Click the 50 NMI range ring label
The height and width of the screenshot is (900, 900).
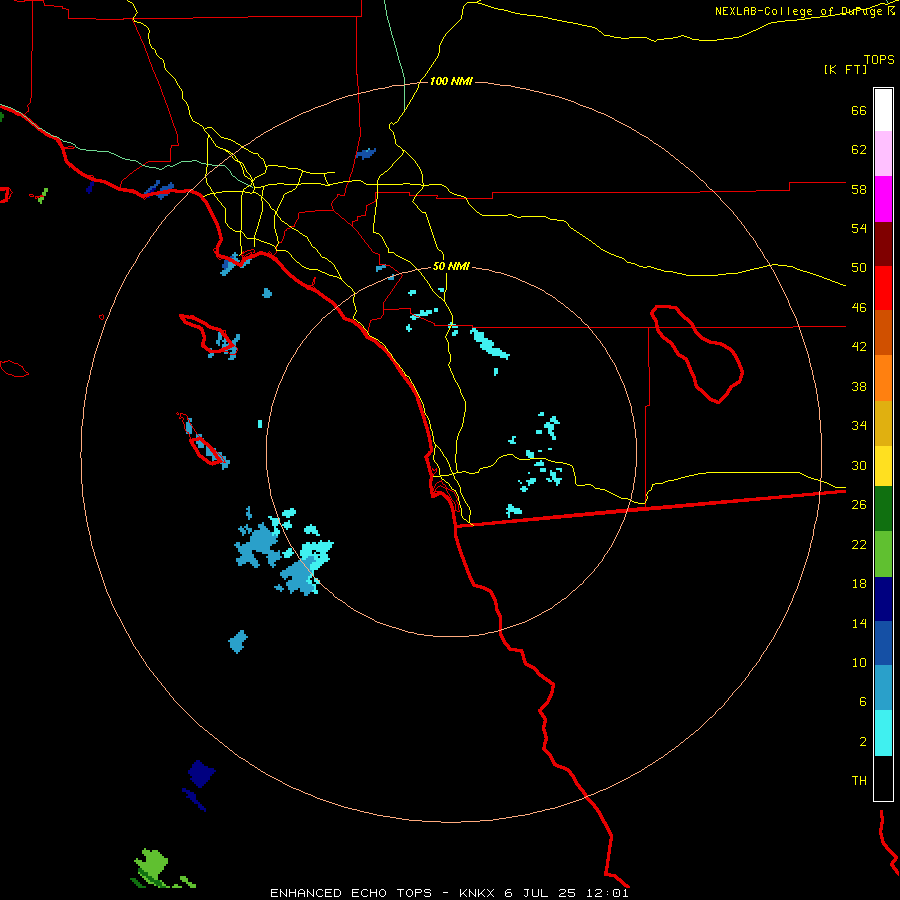click(451, 266)
